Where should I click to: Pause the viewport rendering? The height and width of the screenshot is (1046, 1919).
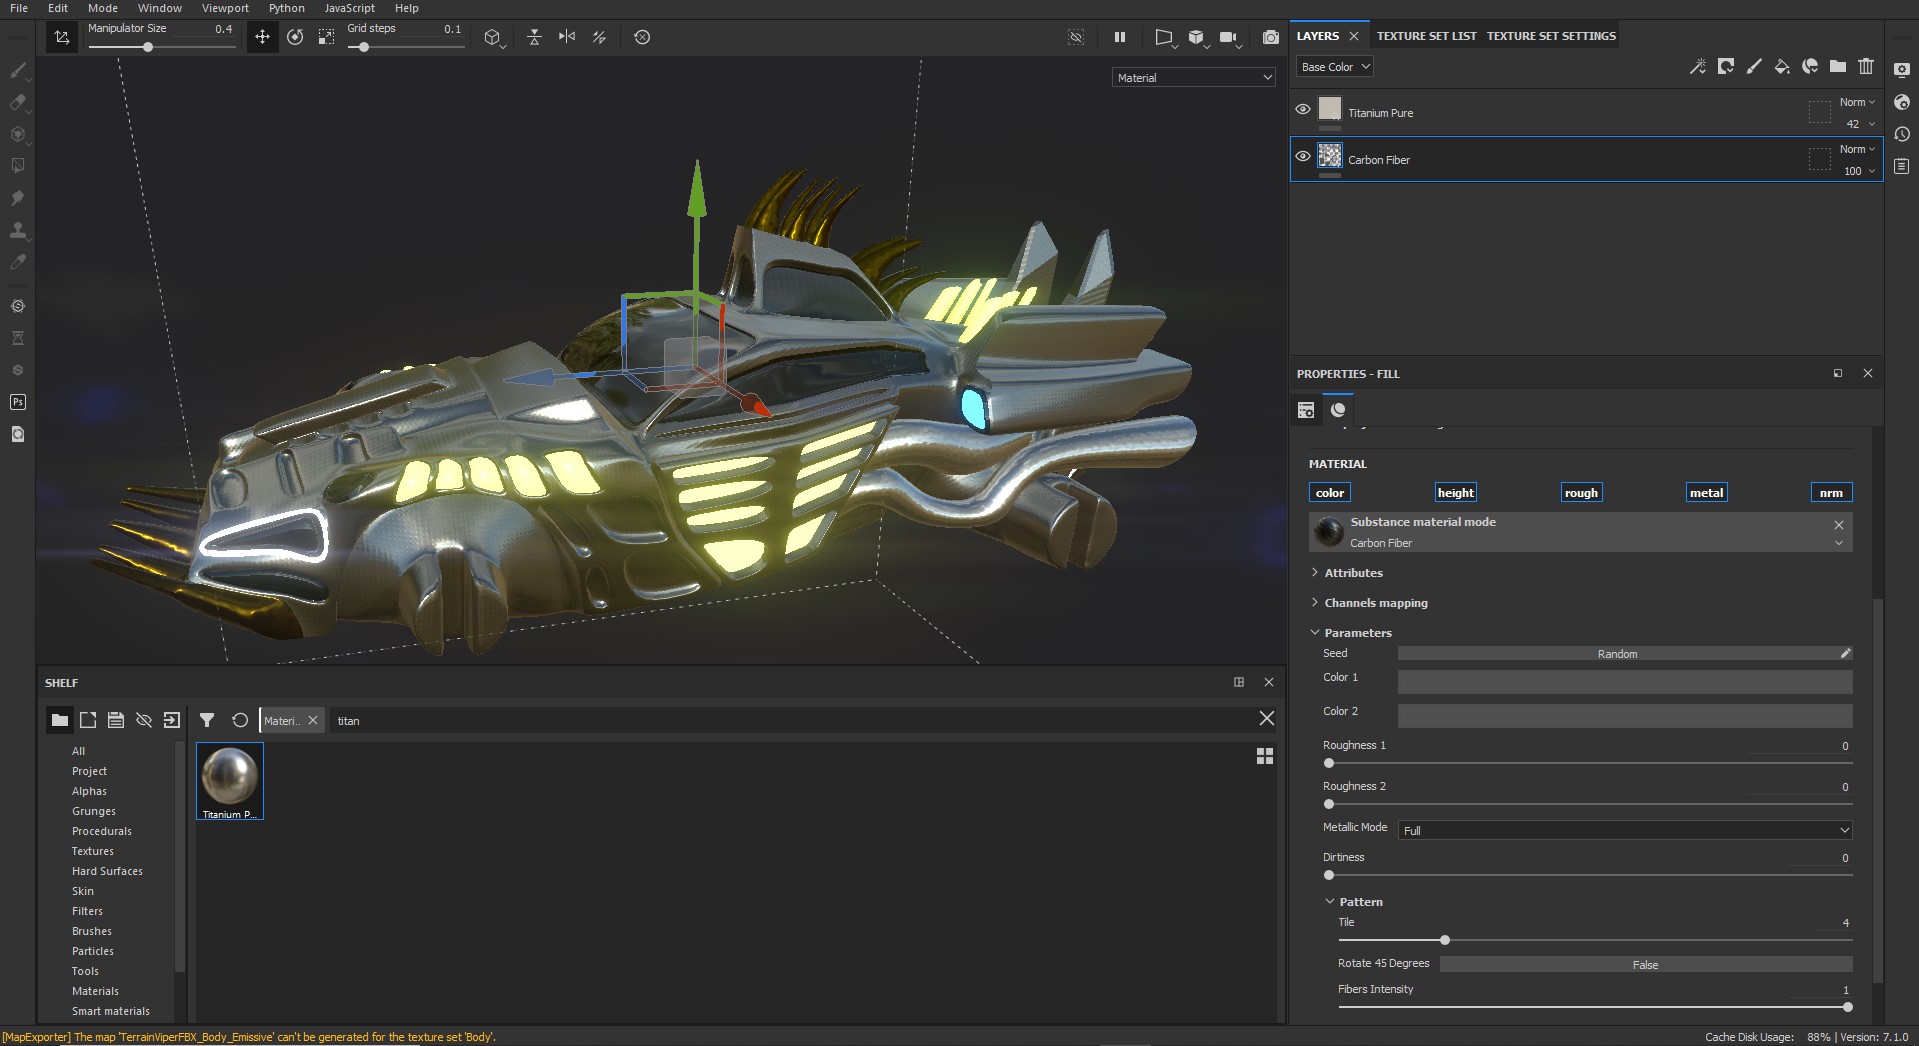[x=1120, y=37]
